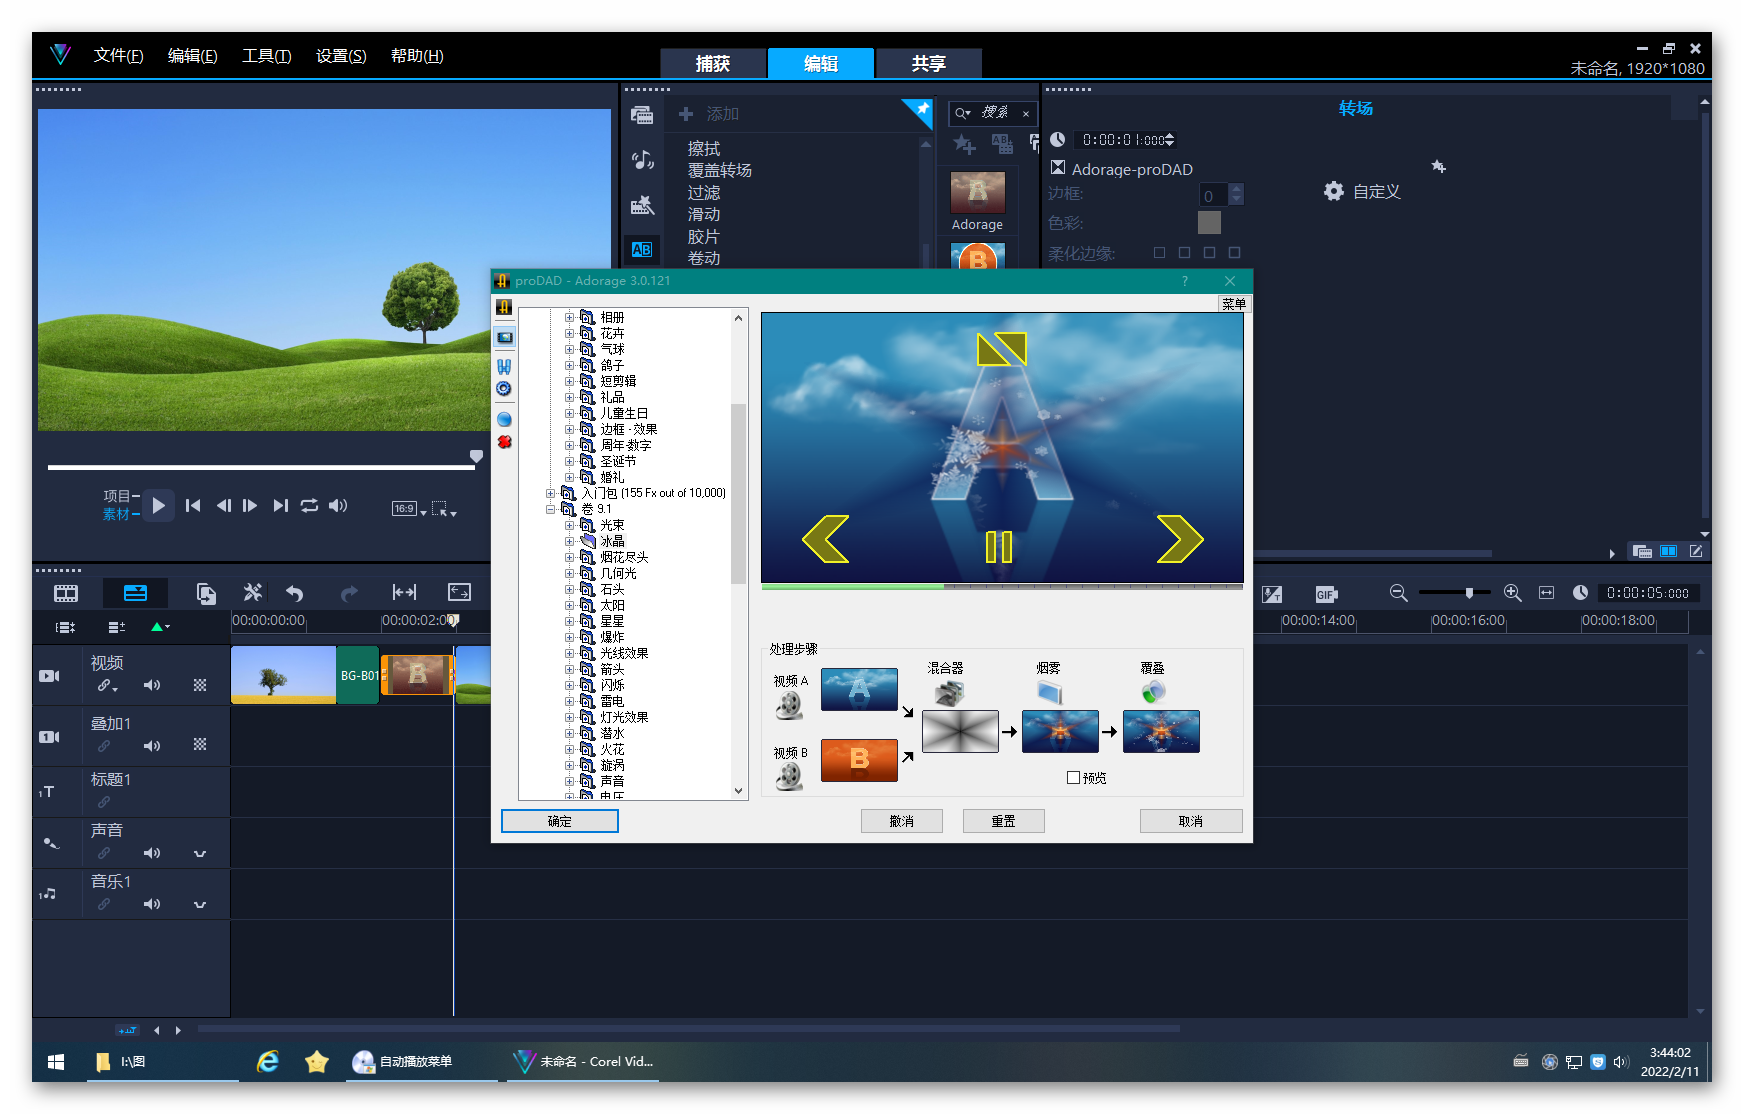Click the grey 色彩 color swatch

[x=1209, y=222]
